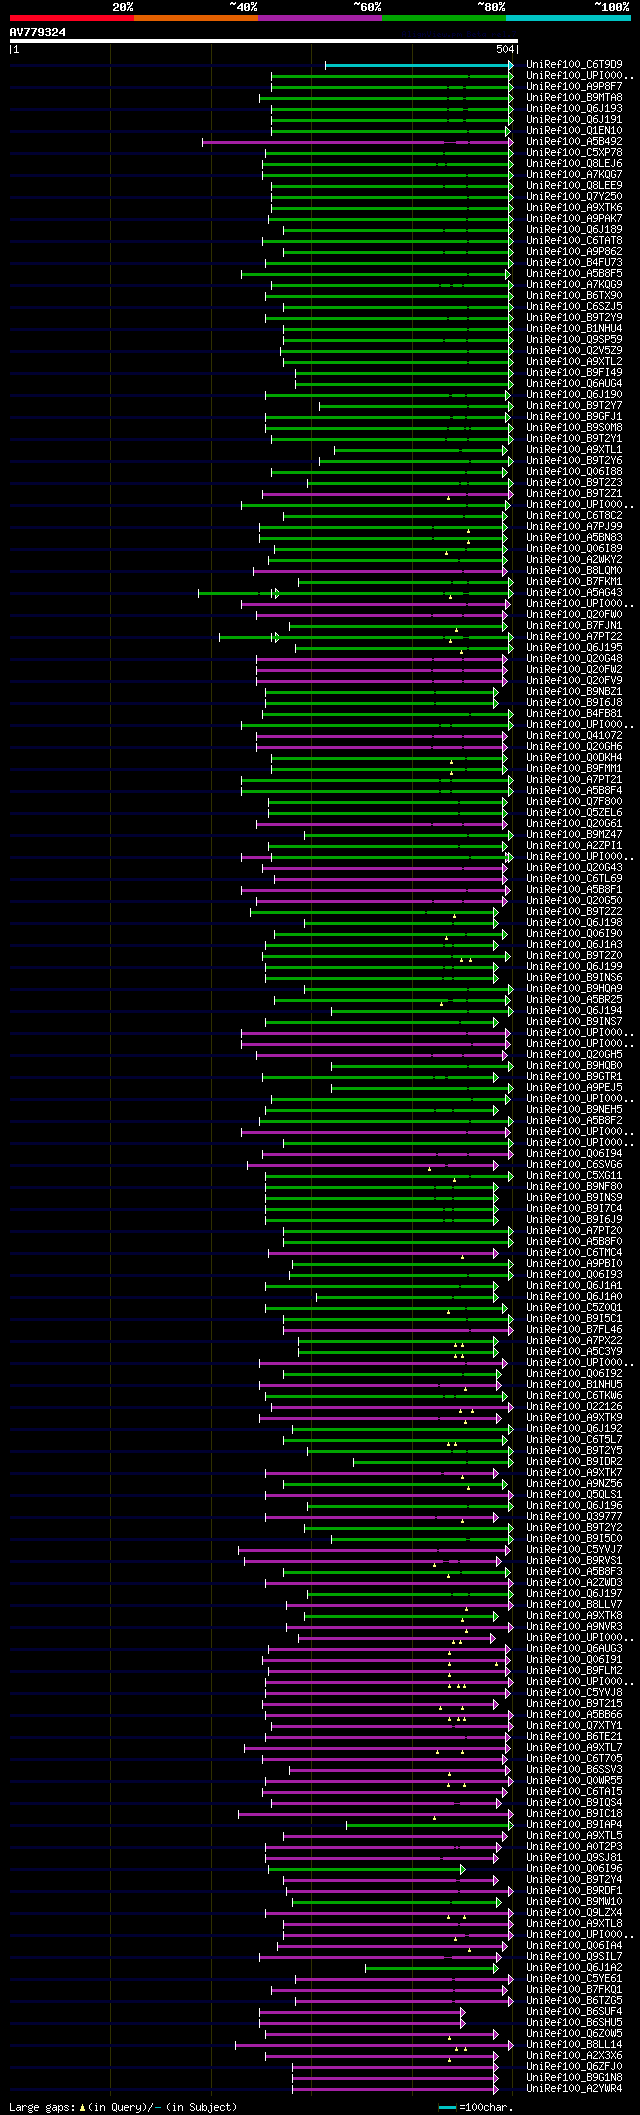Open hit UniRef100_B9MTA8

click(x=574, y=98)
